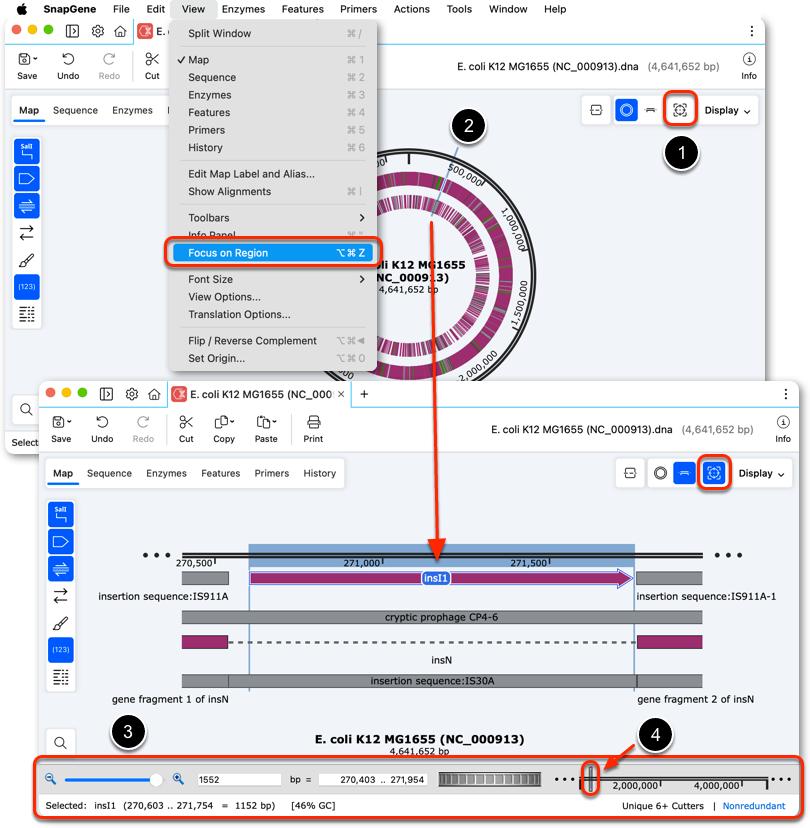This screenshot has width=810, height=828.
Task: Select circular map view in back window
Action: (x=626, y=110)
